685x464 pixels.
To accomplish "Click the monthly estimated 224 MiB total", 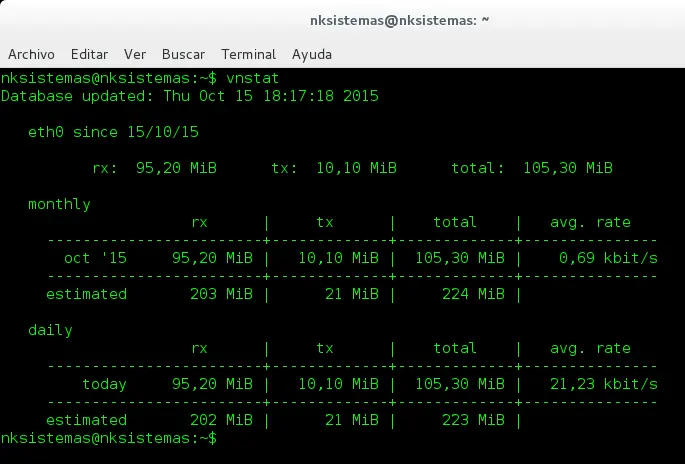I will tap(473, 294).
